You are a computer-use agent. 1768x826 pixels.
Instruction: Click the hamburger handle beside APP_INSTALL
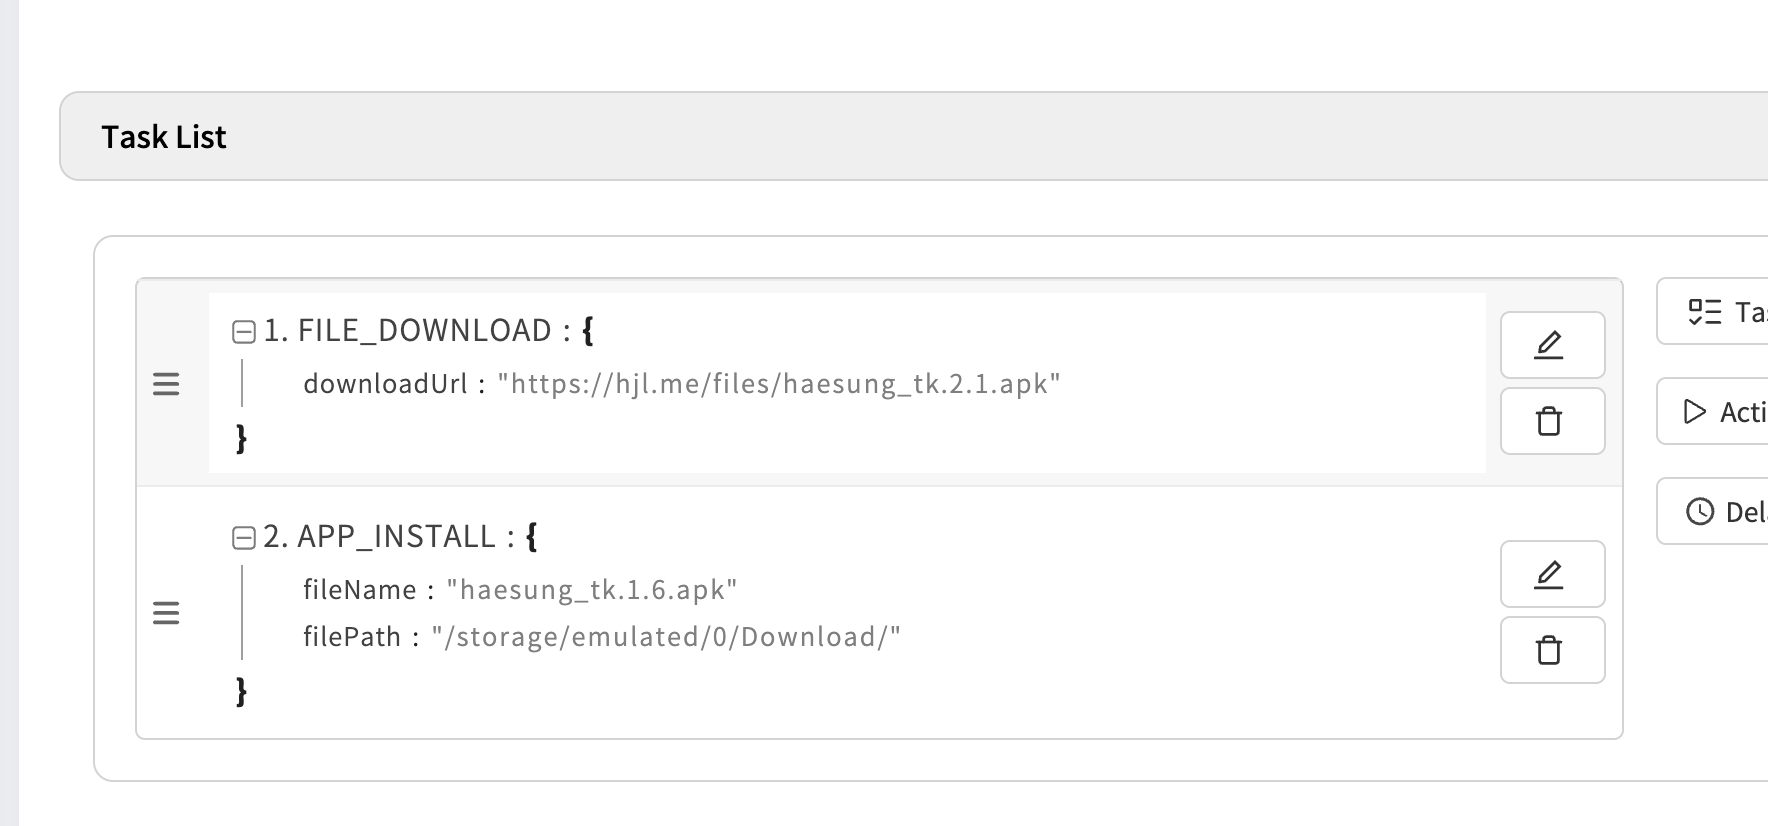pos(166,613)
